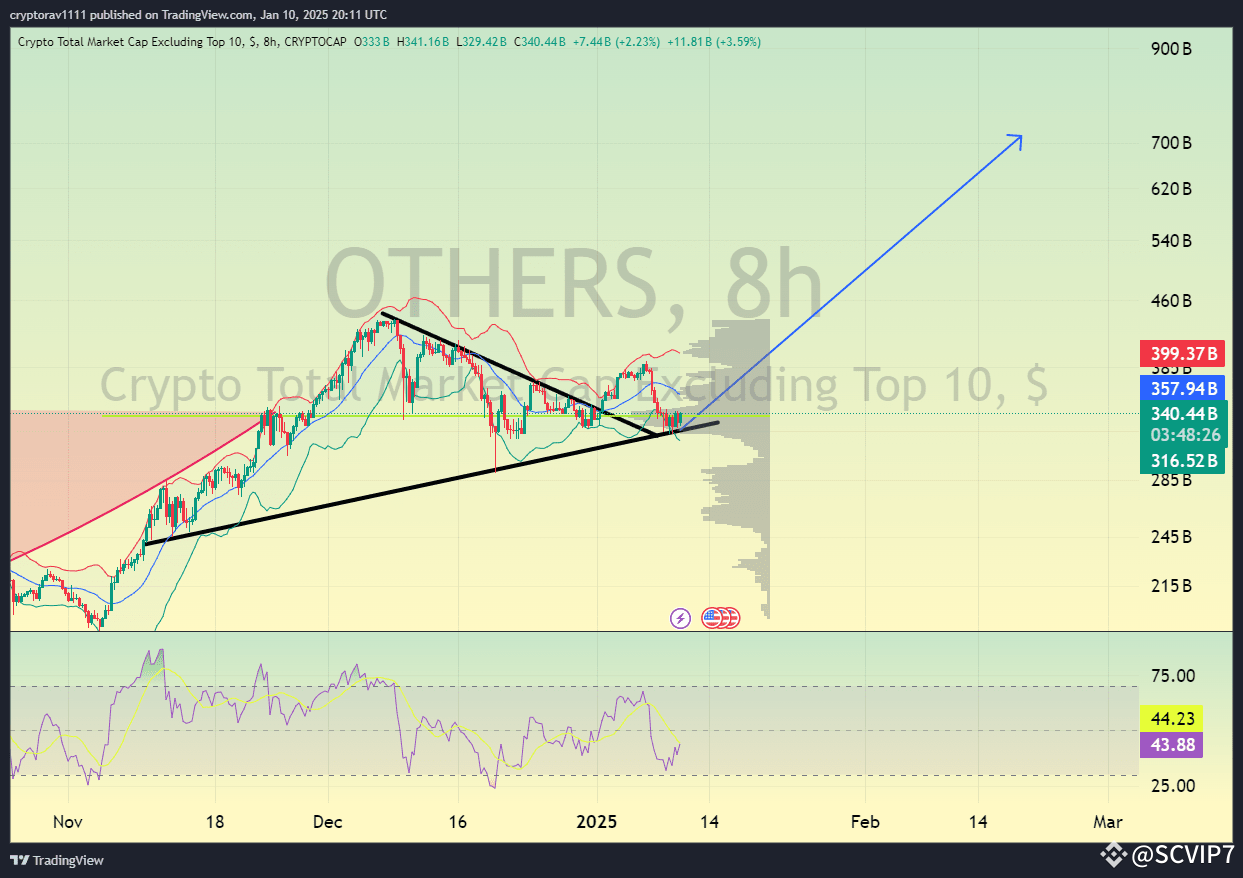Image resolution: width=1243 pixels, height=878 pixels.
Task: Click the TradingView logo at bottom left
Action: (x=57, y=860)
